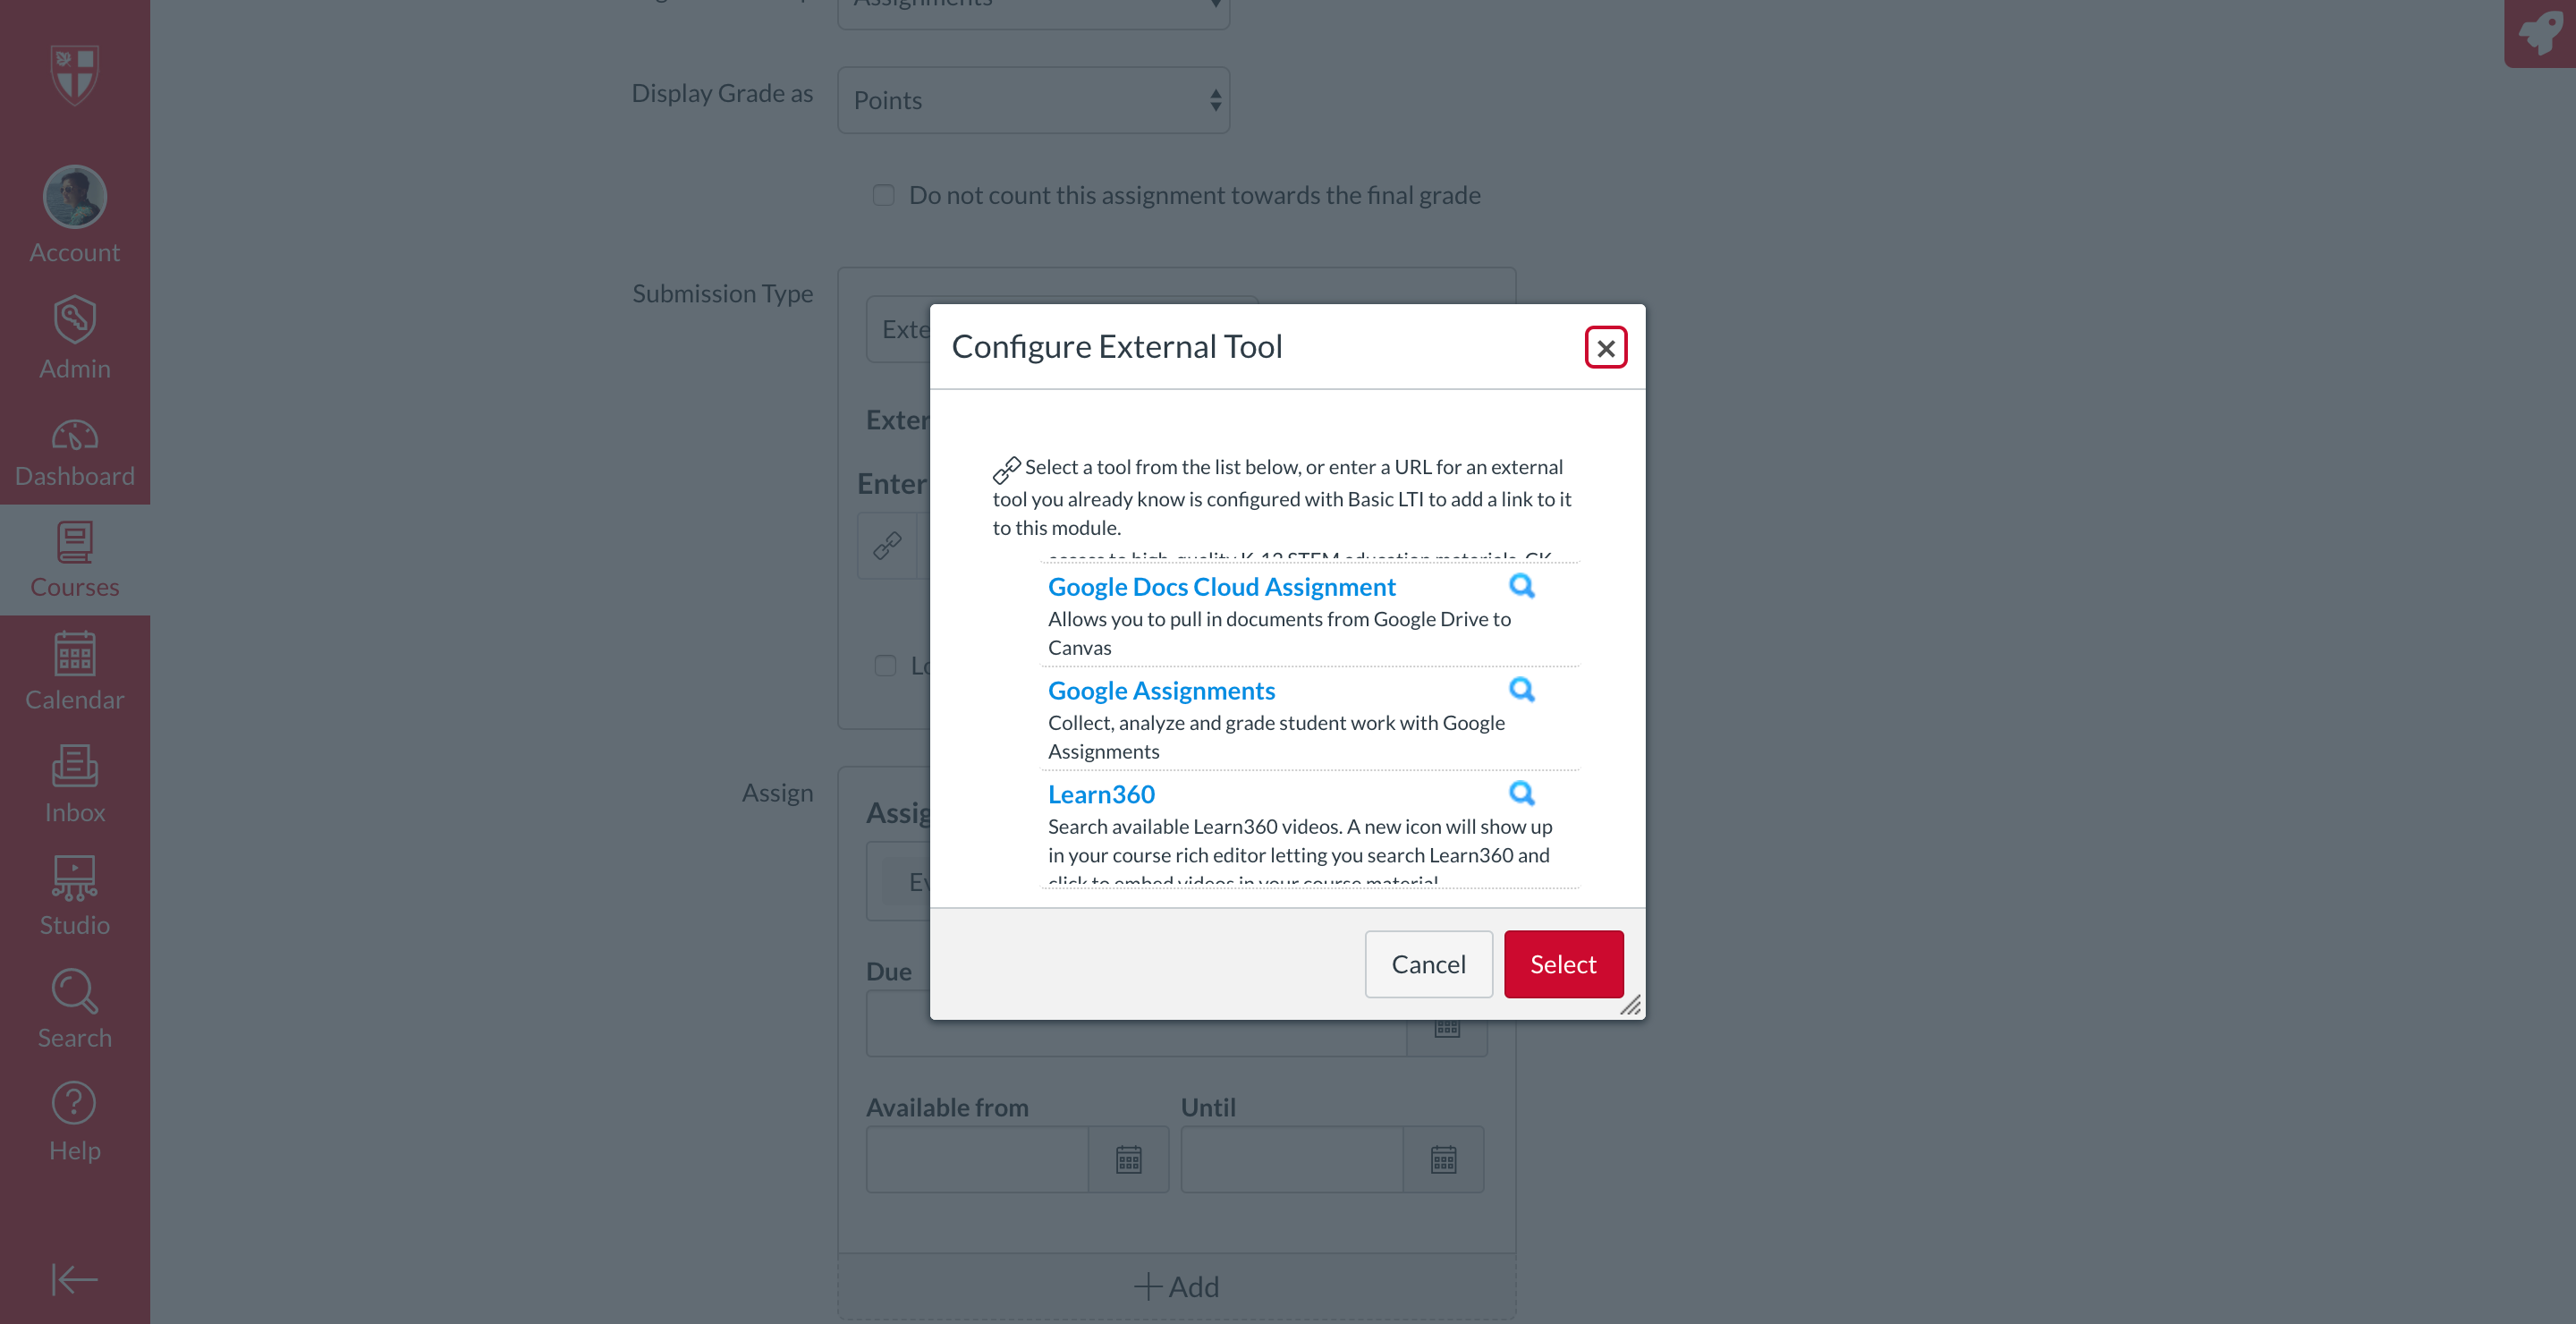Viewport: 2576px width, 1324px height.
Task: Click the Learn360 search magnifier icon
Action: tap(1521, 794)
